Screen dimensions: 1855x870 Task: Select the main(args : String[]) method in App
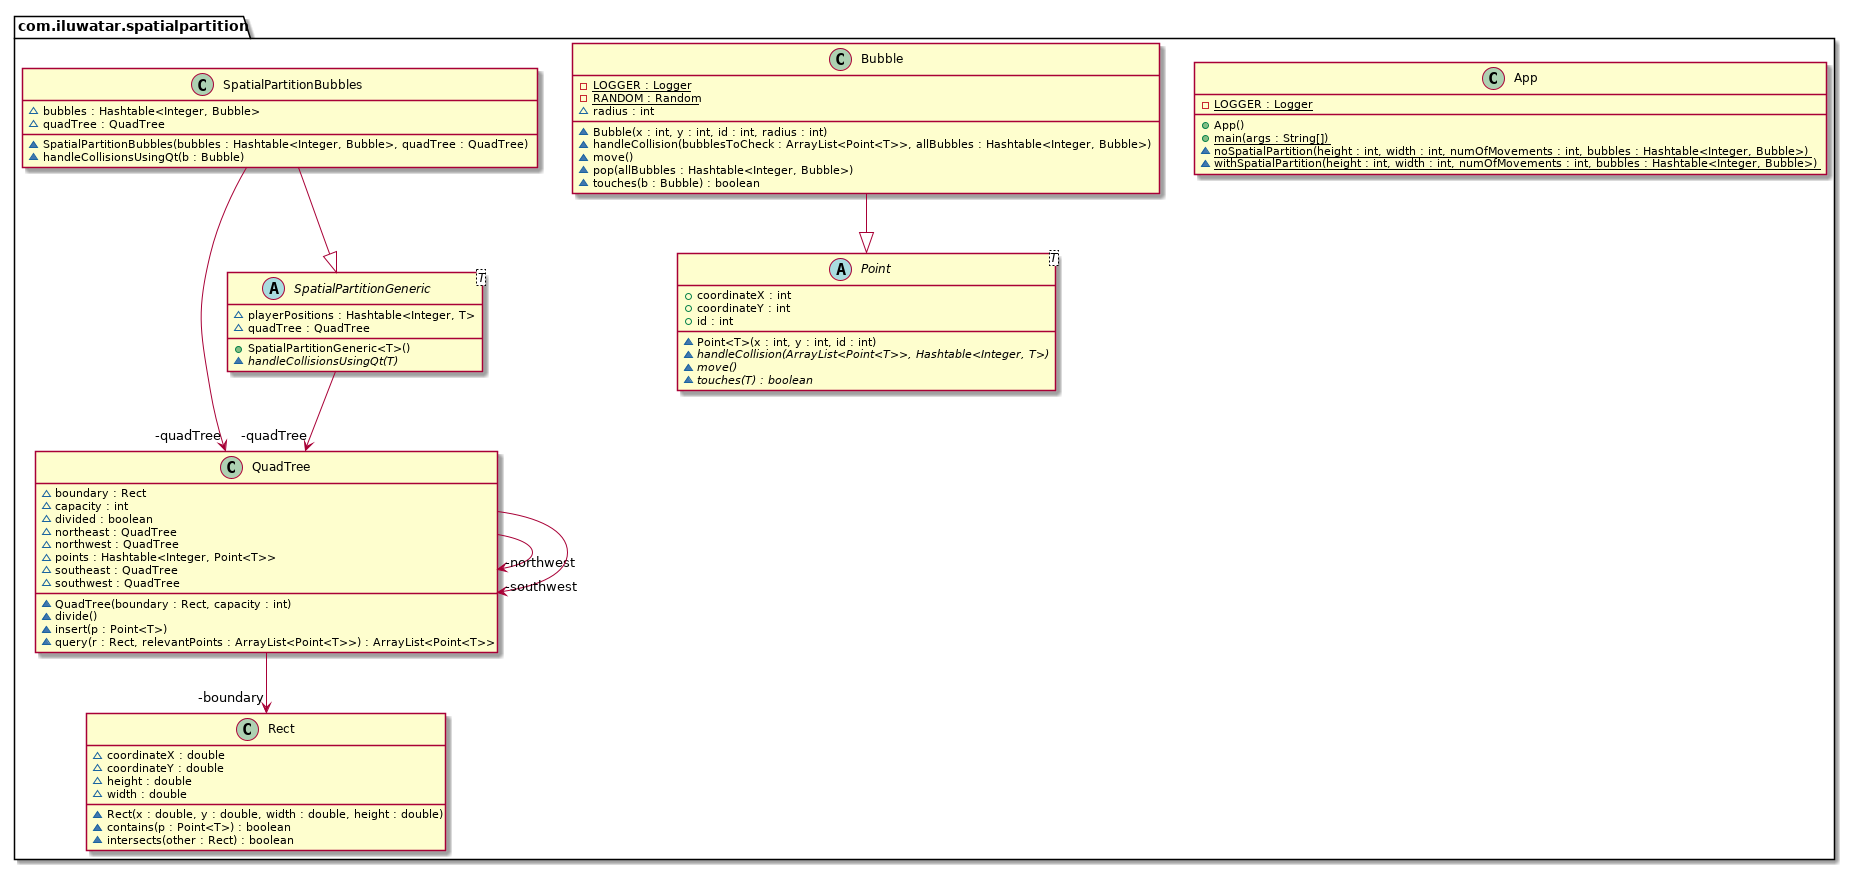point(1270,138)
